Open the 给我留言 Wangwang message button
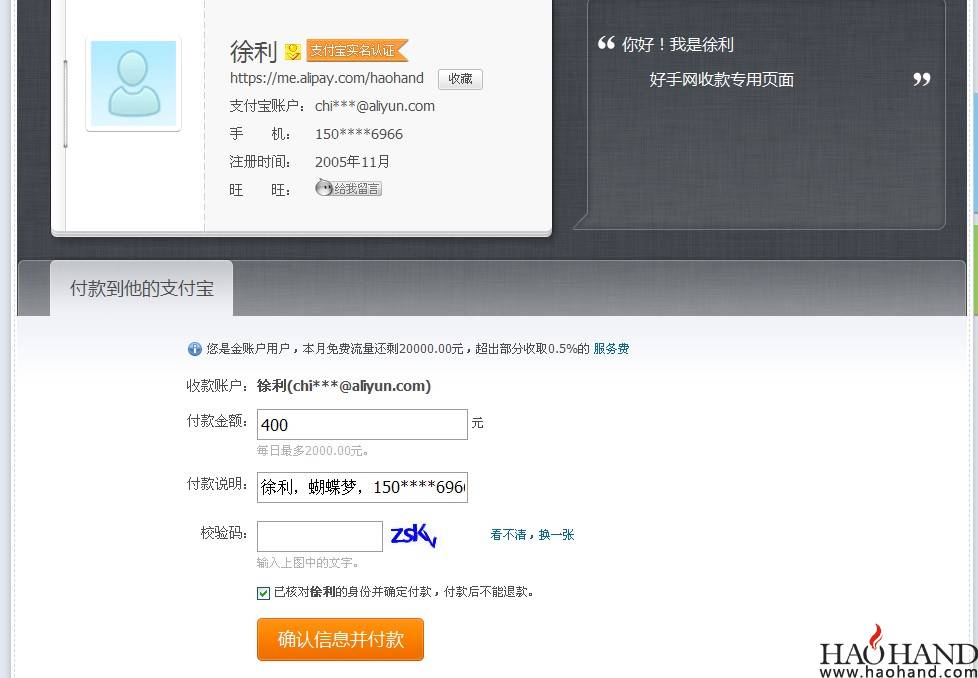 tap(349, 188)
